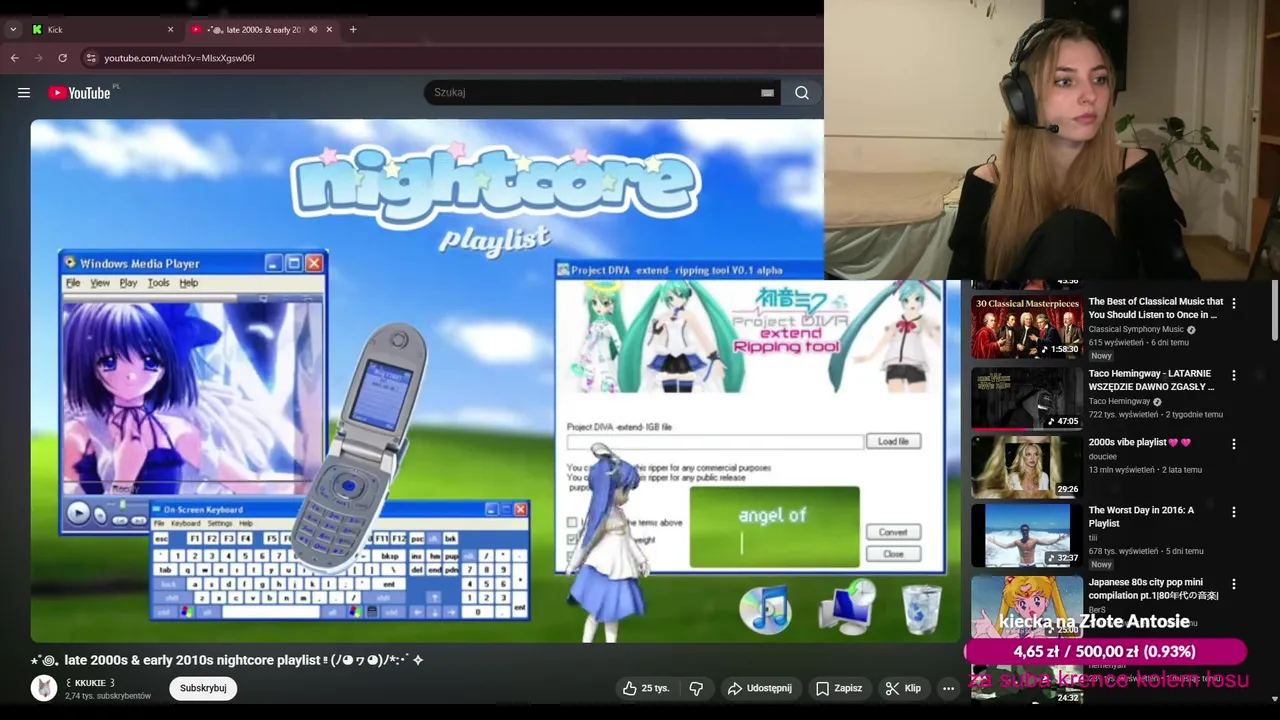This screenshot has height=720, width=1280.
Task: Save the video using Zapisz
Action: click(x=839, y=688)
